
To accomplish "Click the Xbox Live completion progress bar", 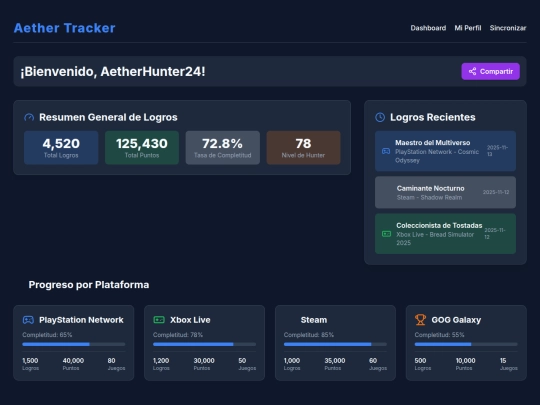I will (x=205, y=344).
